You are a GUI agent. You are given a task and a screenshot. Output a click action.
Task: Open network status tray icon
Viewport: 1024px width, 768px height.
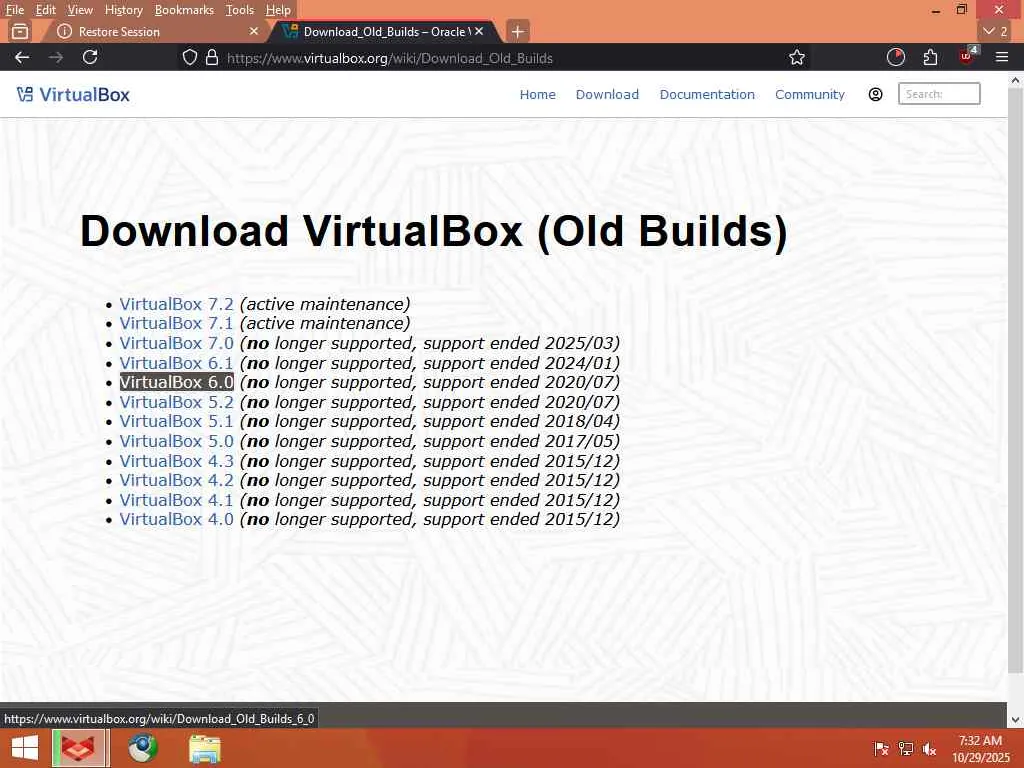tap(906, 749)
